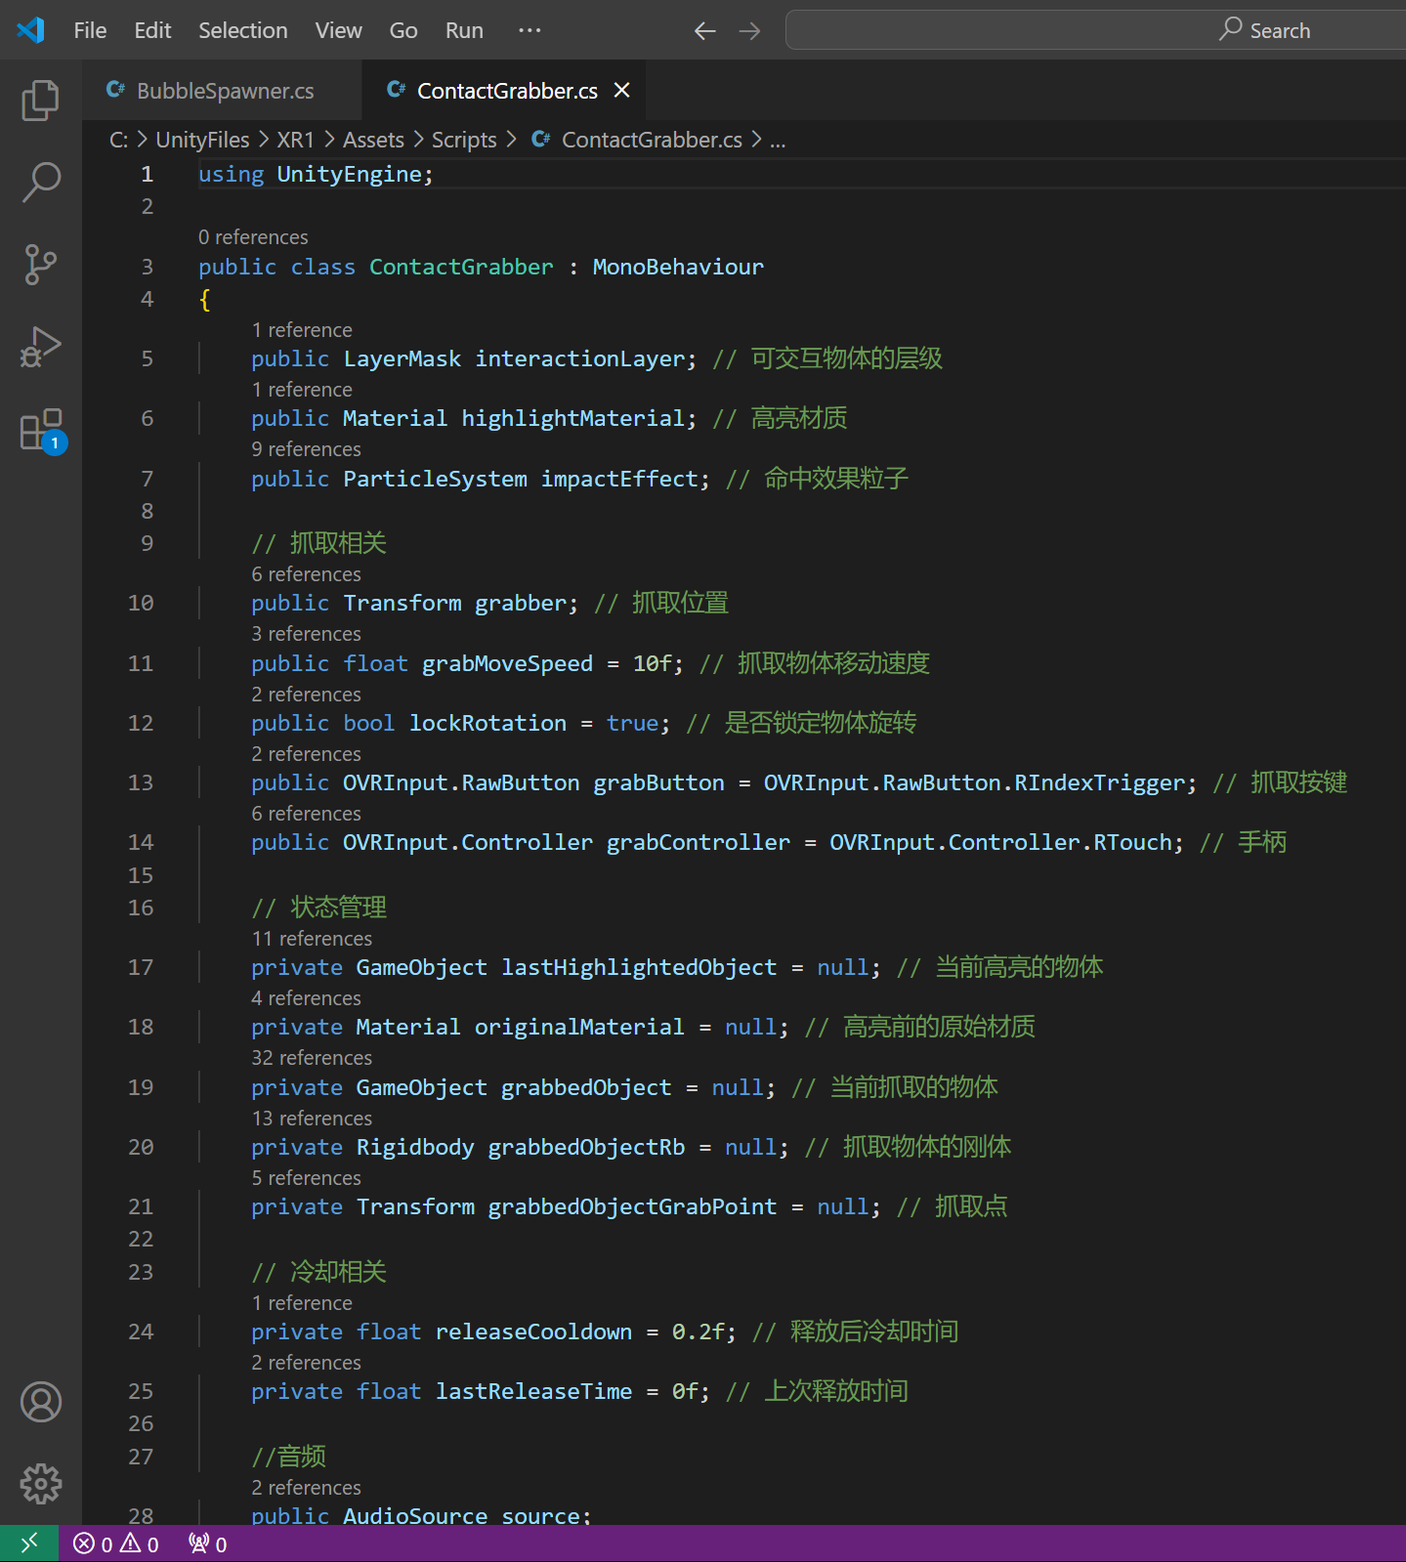
Task: Click the ports forwarded status item
Action: pos(208,1544)
